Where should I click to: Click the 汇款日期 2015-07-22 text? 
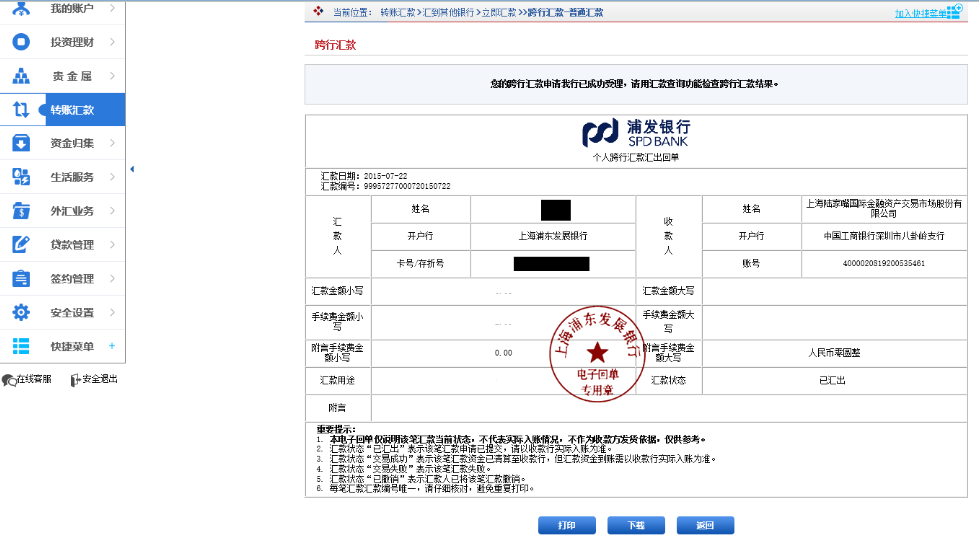[363, 176]
